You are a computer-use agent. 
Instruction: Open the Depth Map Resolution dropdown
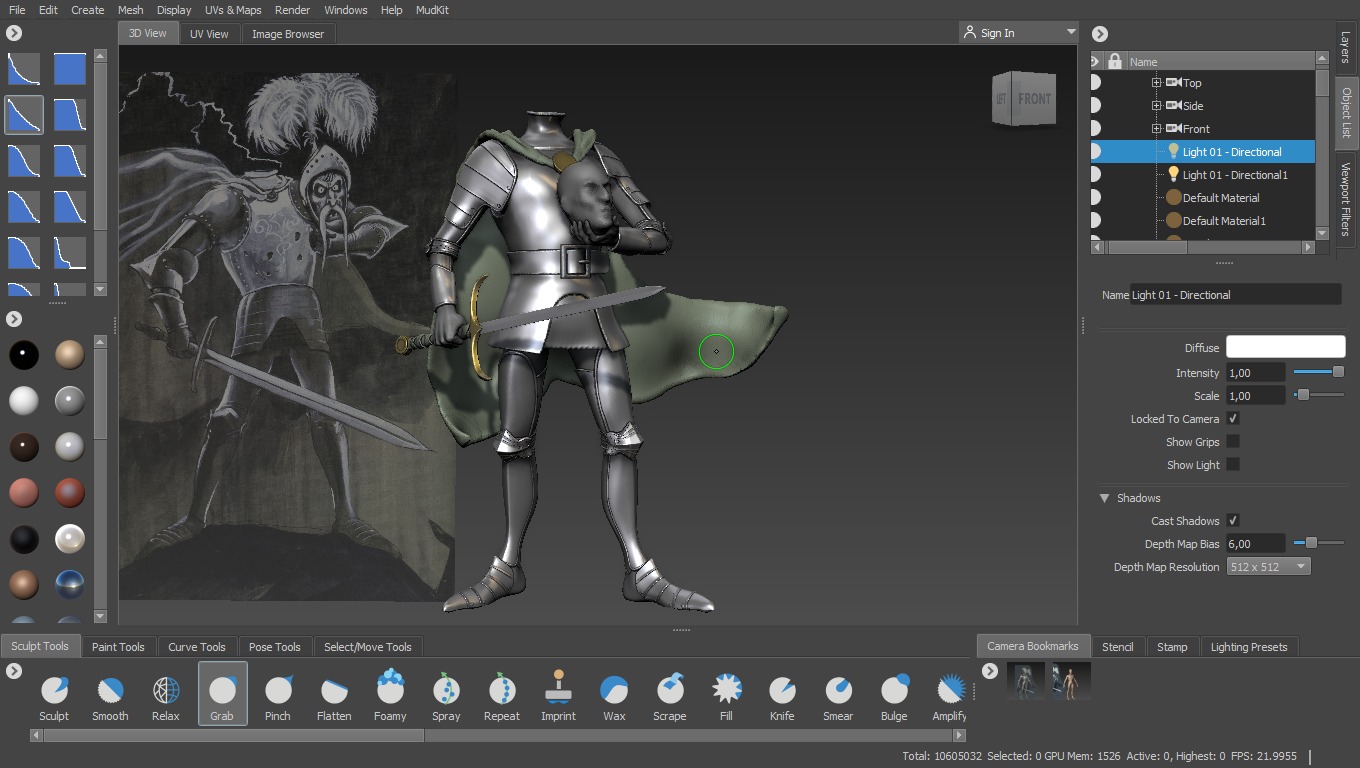point(1268,566)
